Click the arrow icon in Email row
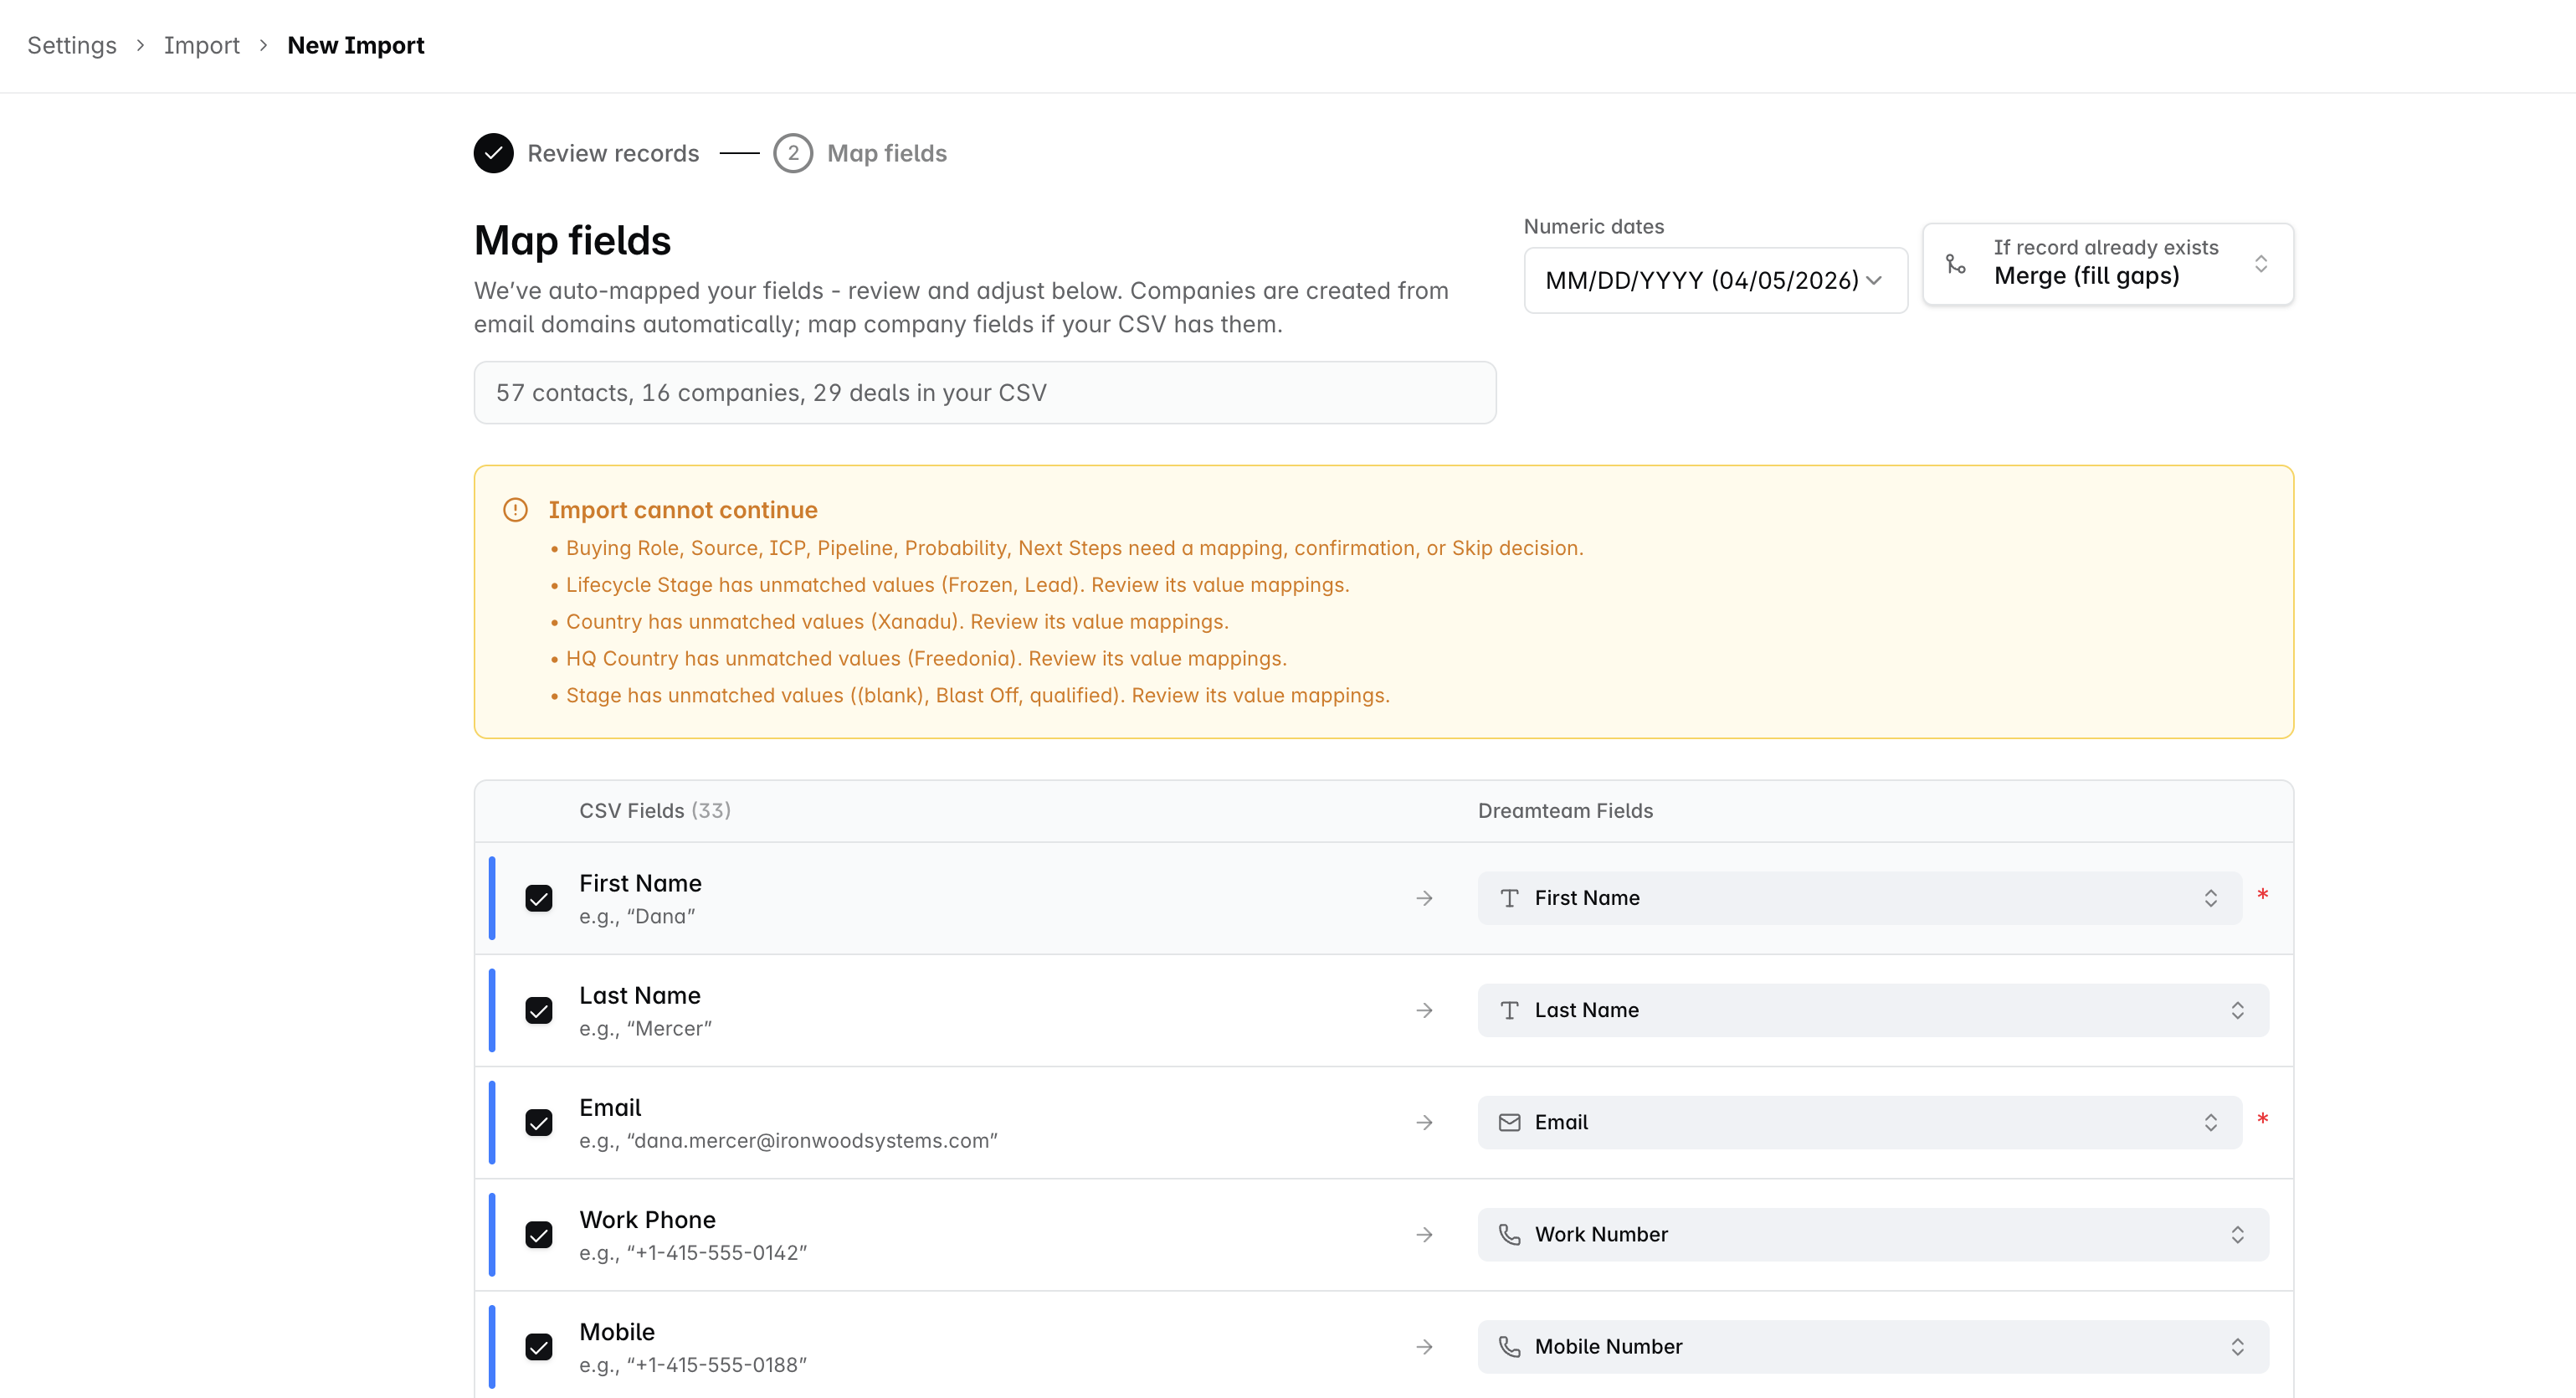Viewport: 2576px width, 1398px height. (1425, 1122)
